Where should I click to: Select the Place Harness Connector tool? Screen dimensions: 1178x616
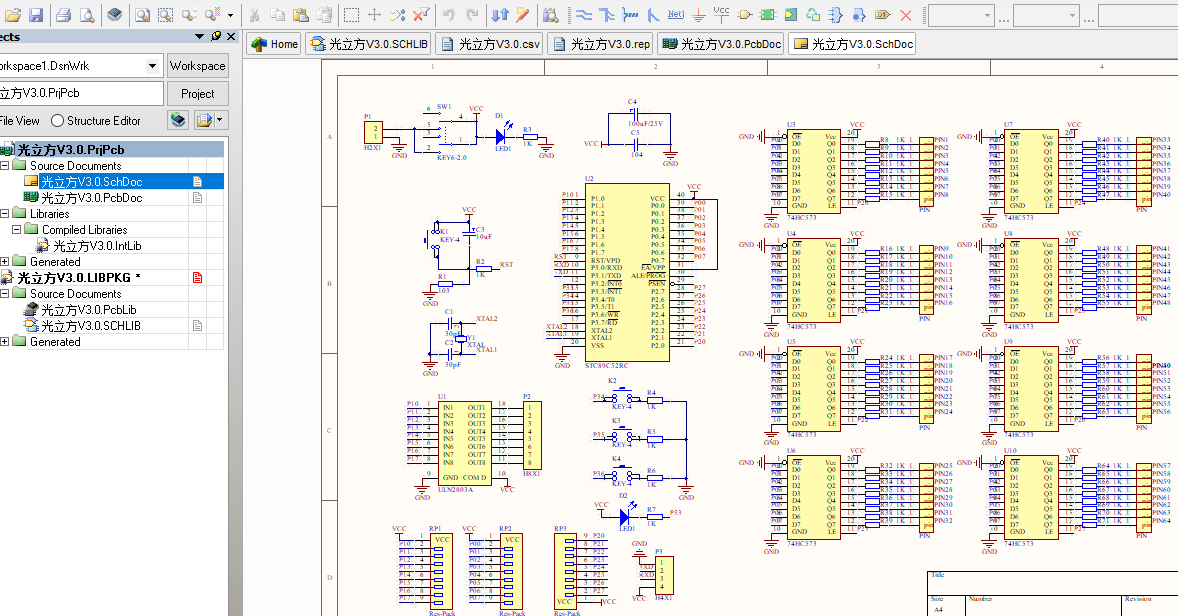point(835,14)
